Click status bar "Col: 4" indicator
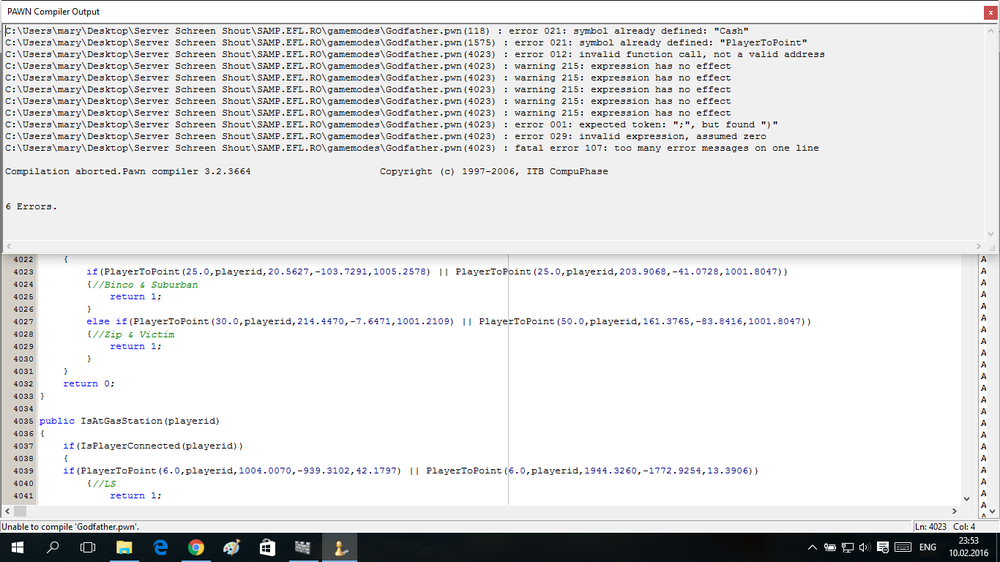The width and height of the screenshot is (1000, 562). tap(964, 527)
